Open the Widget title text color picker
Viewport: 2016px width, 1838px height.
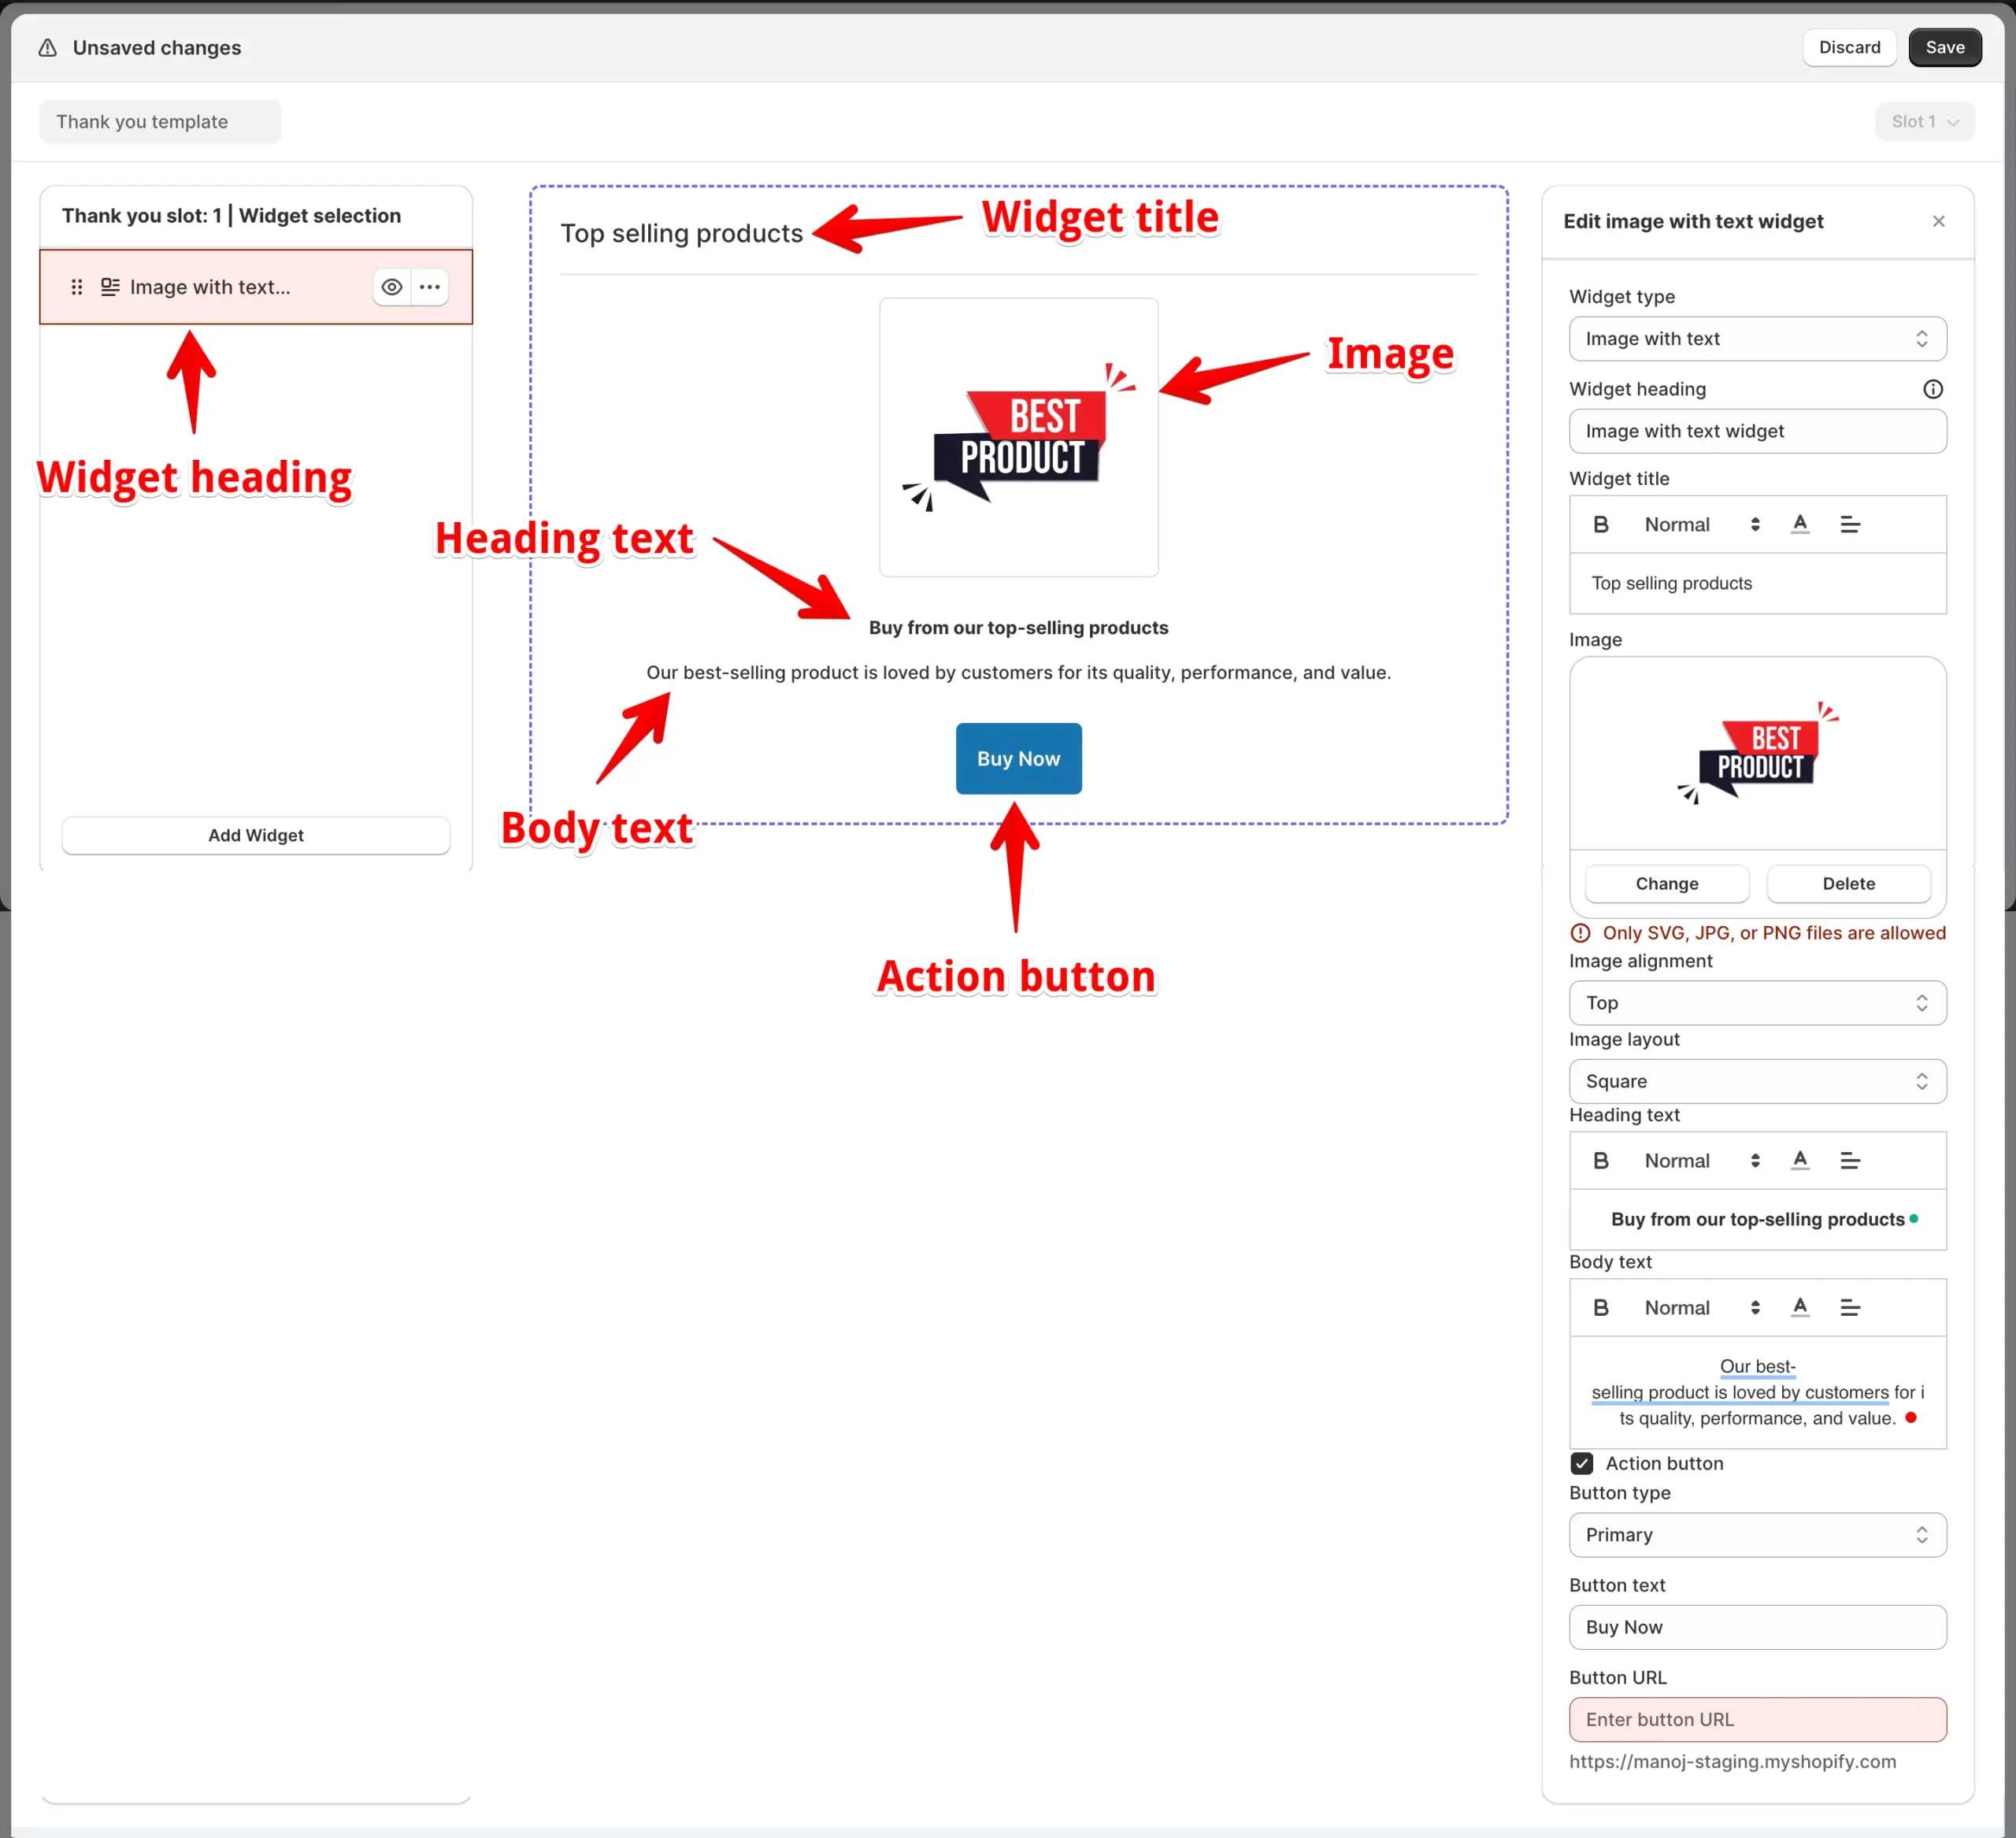(x=1799, y=524)
